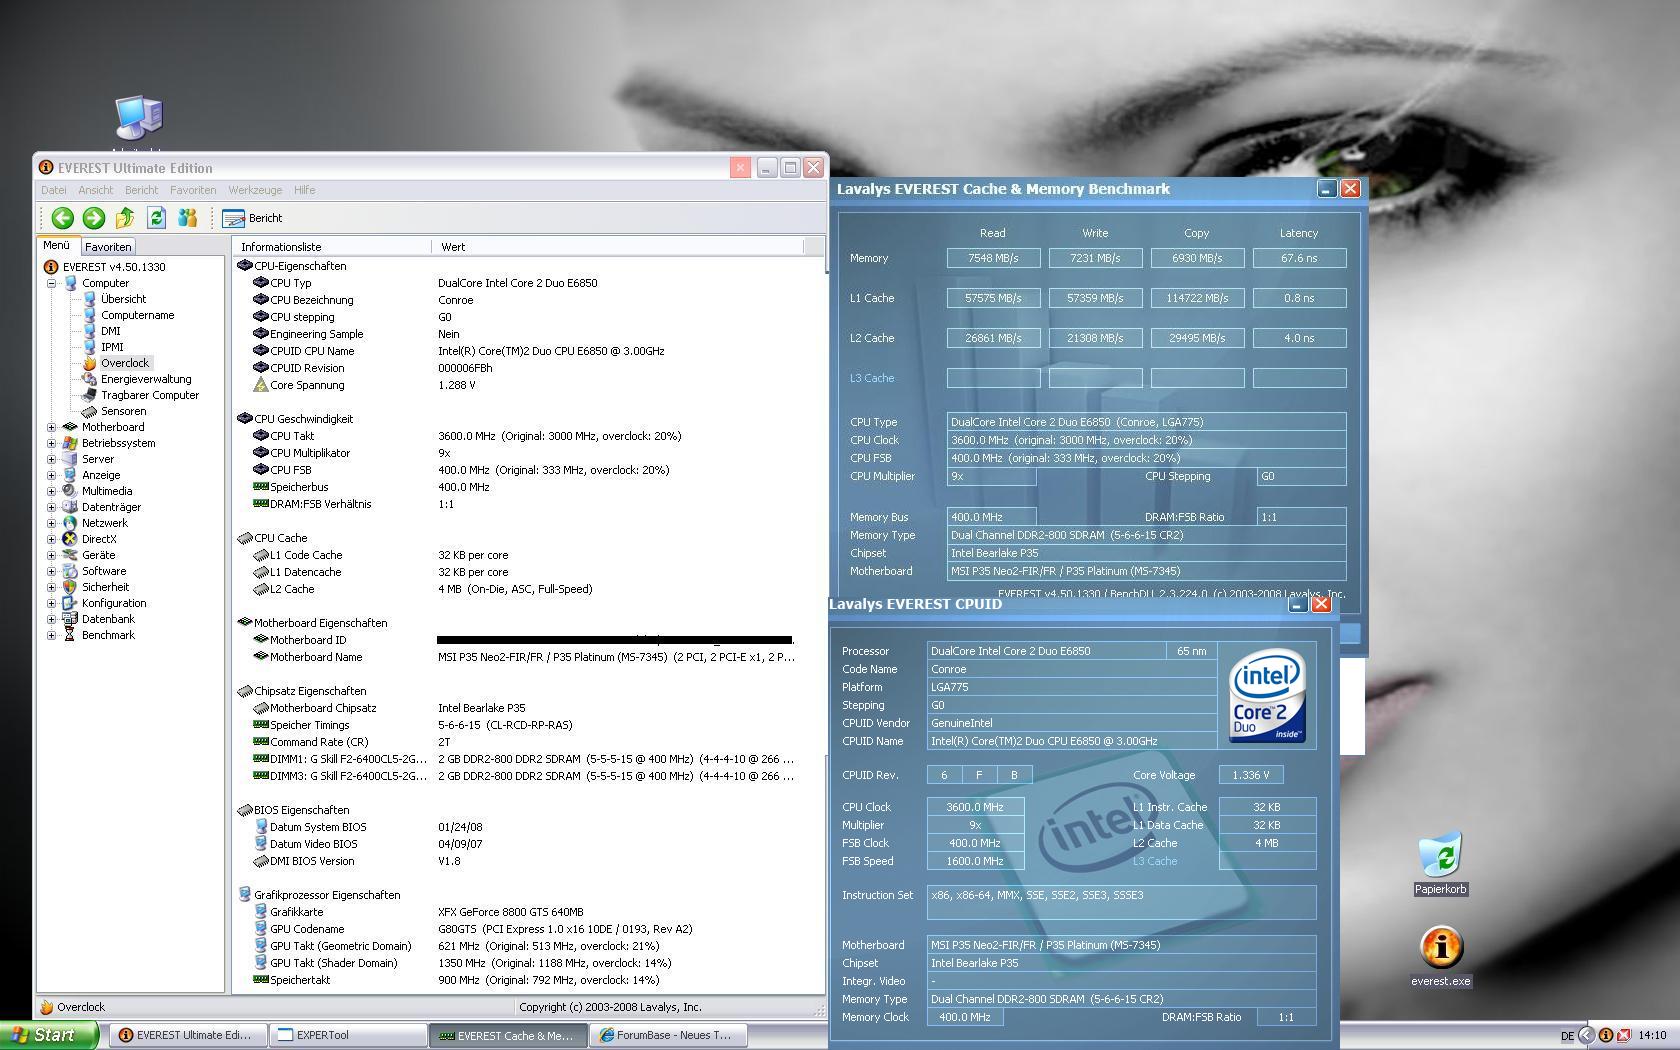Click the Core Spannung warning icon

[261, 385]
